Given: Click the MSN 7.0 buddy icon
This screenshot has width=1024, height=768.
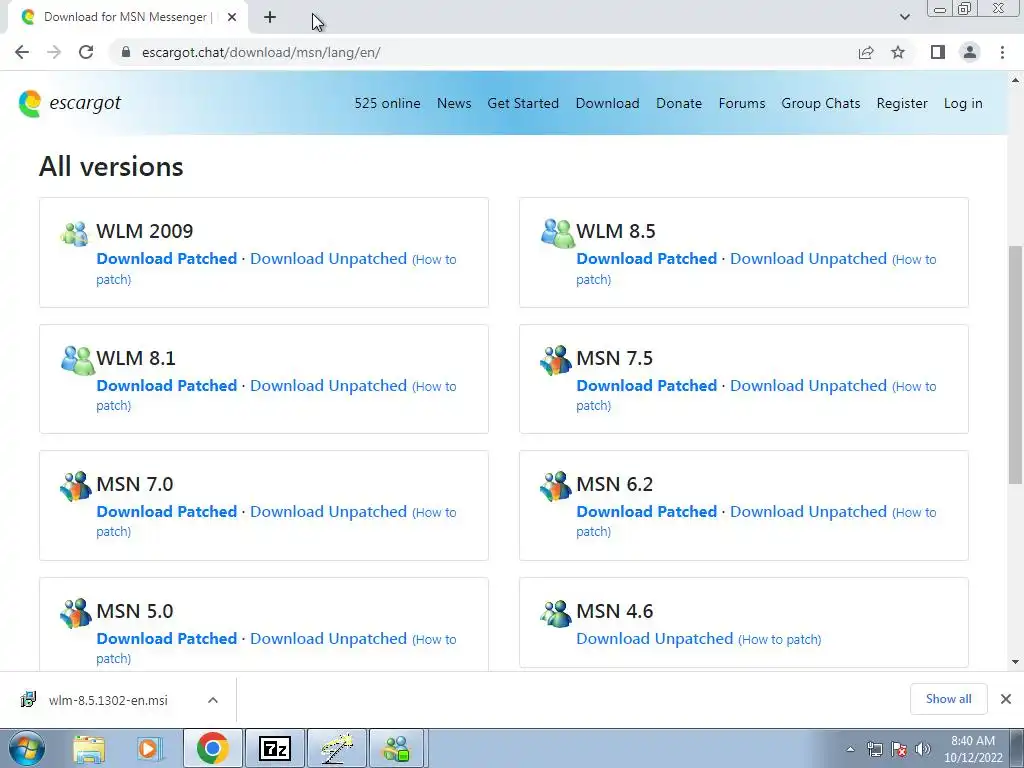Looking at the screenshot, I should (76, 486).
